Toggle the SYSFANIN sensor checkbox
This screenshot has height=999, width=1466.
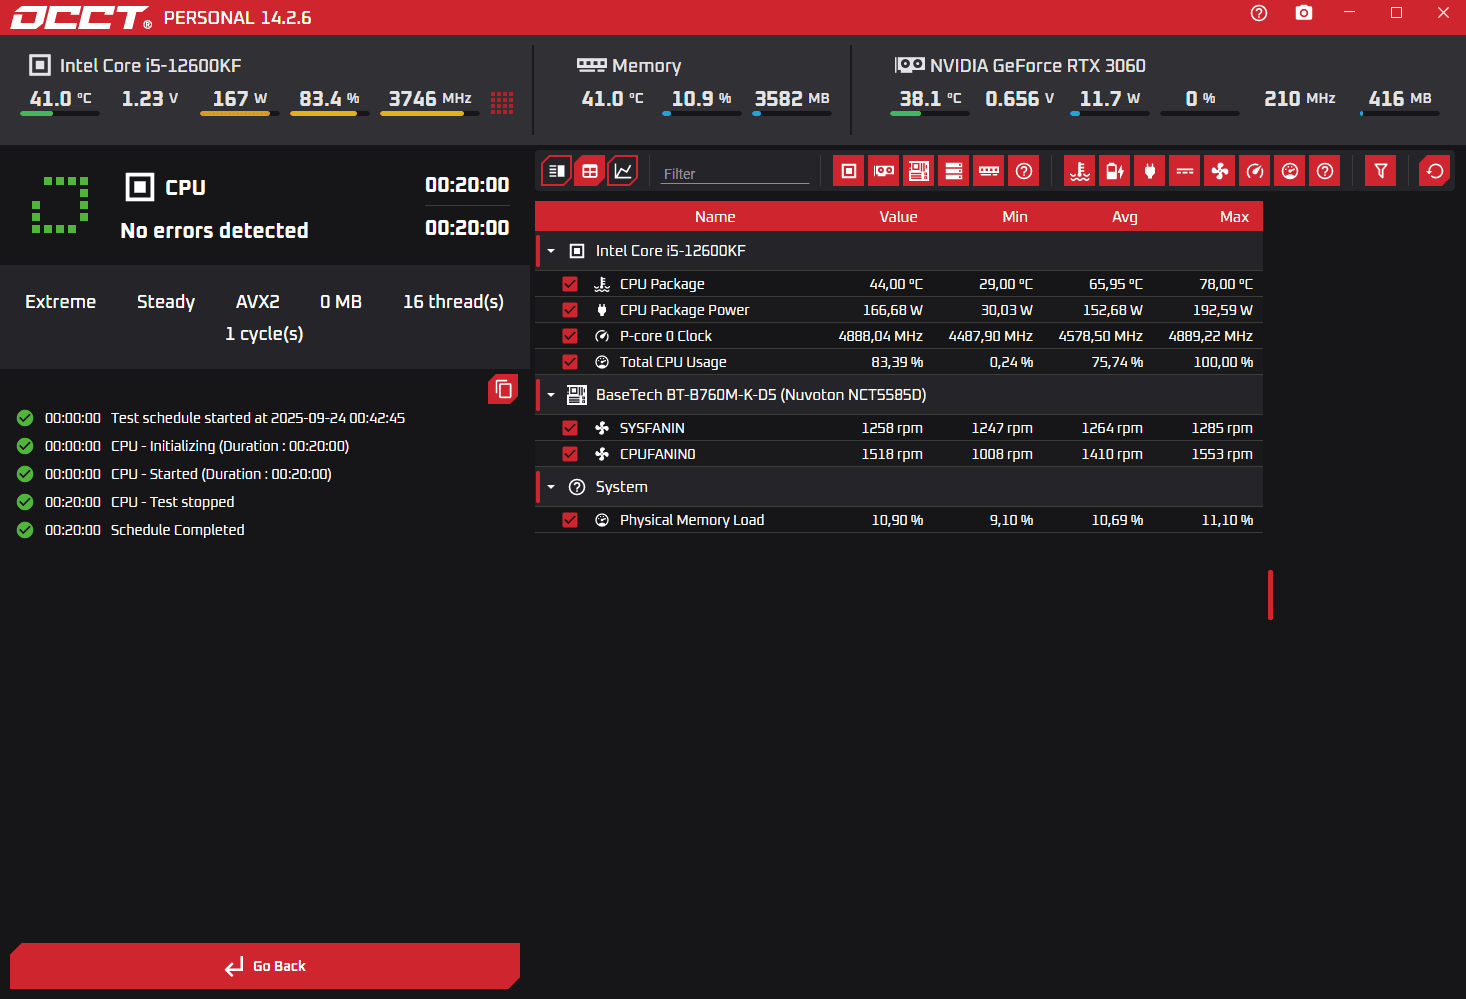point(570,428)
